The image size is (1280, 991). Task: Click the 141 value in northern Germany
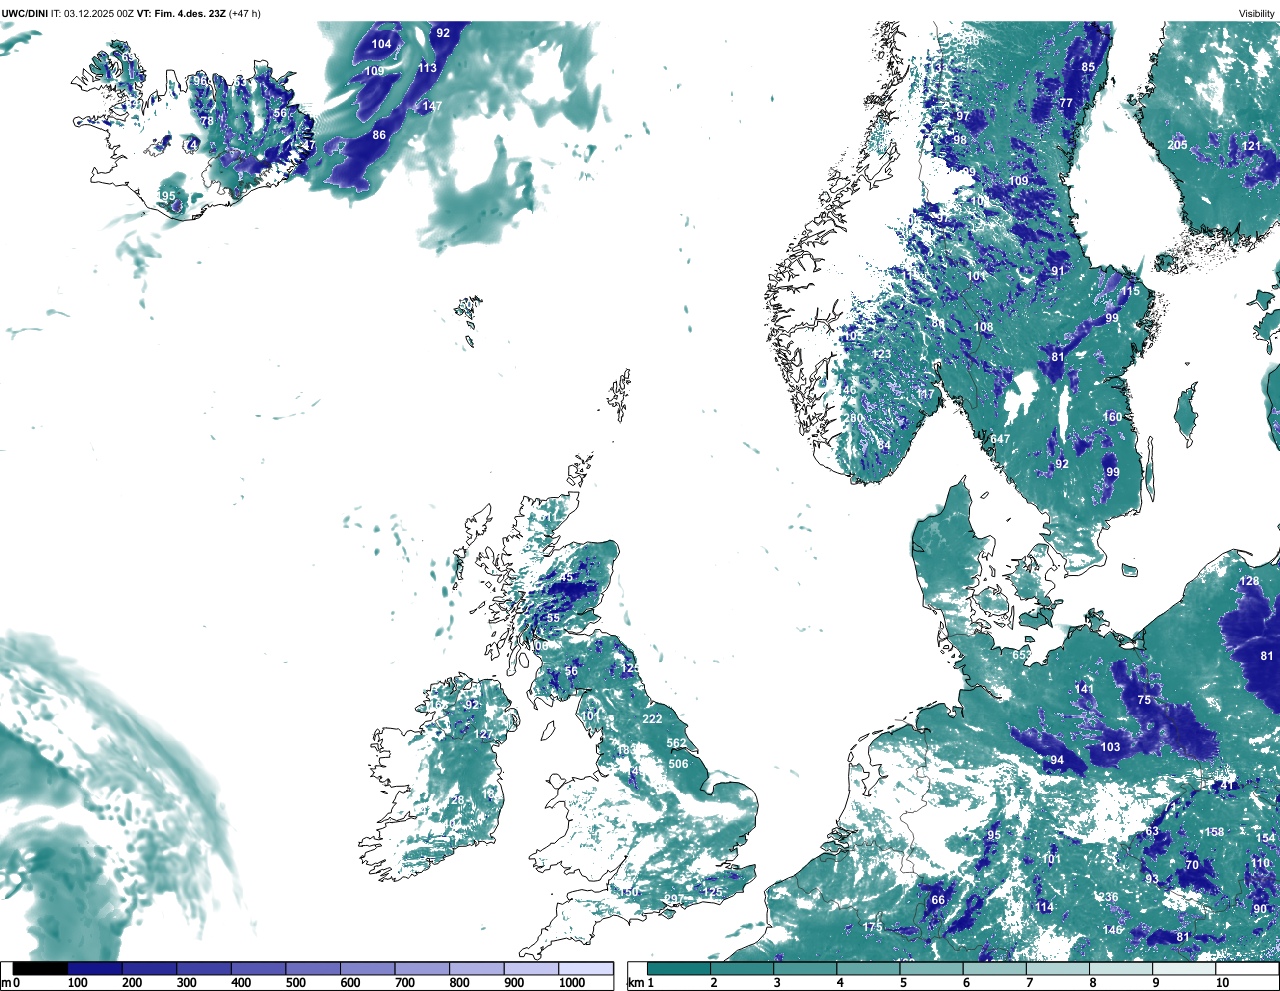click(1084, 689)
